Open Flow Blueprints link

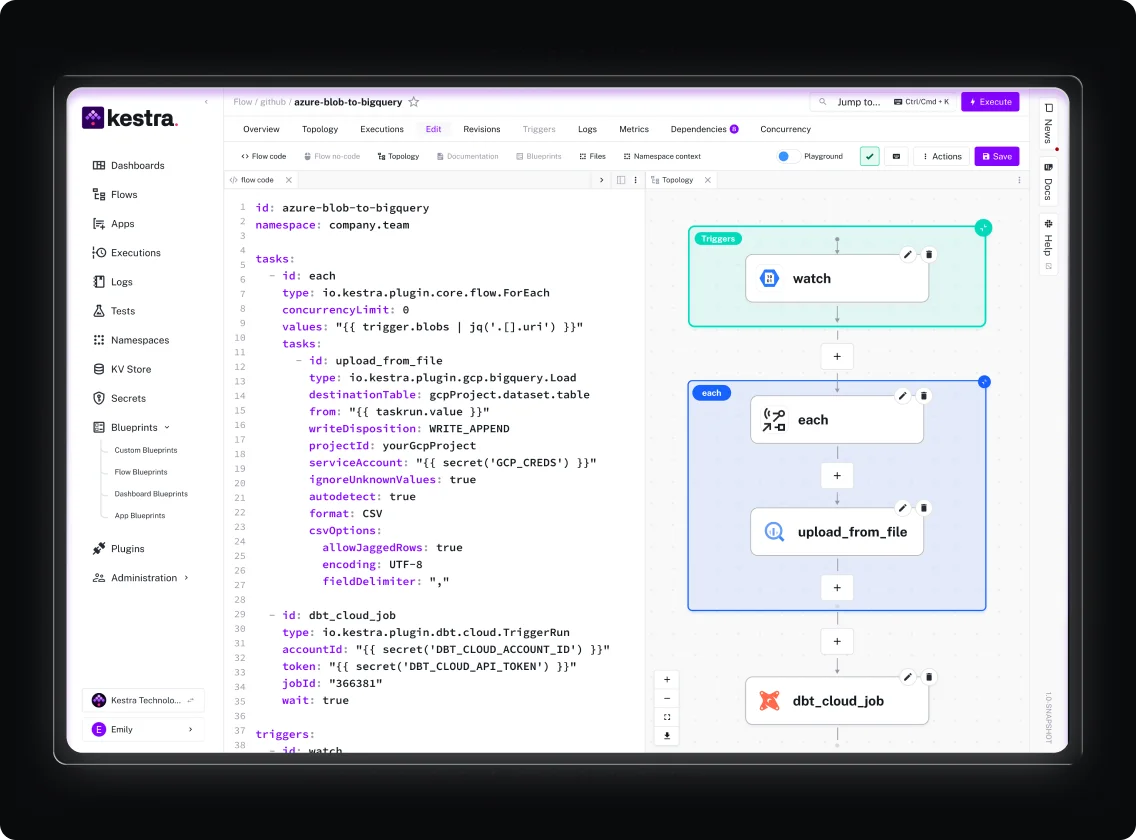(x=141, y=472)
